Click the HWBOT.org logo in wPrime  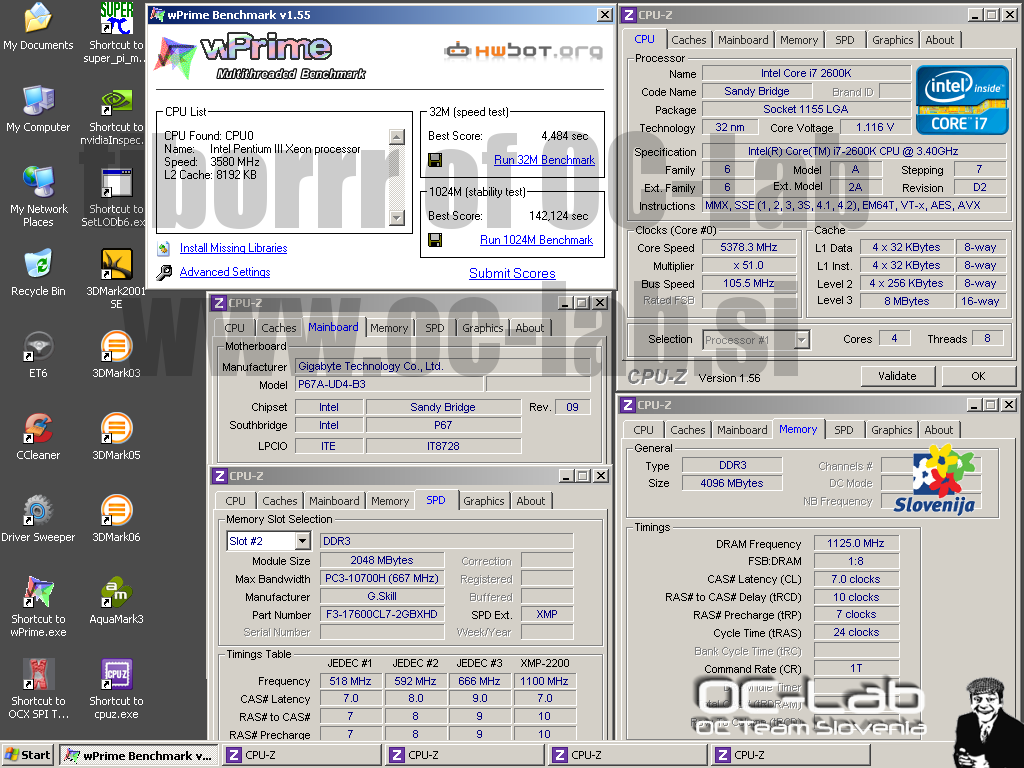click(x=524, y=50)
